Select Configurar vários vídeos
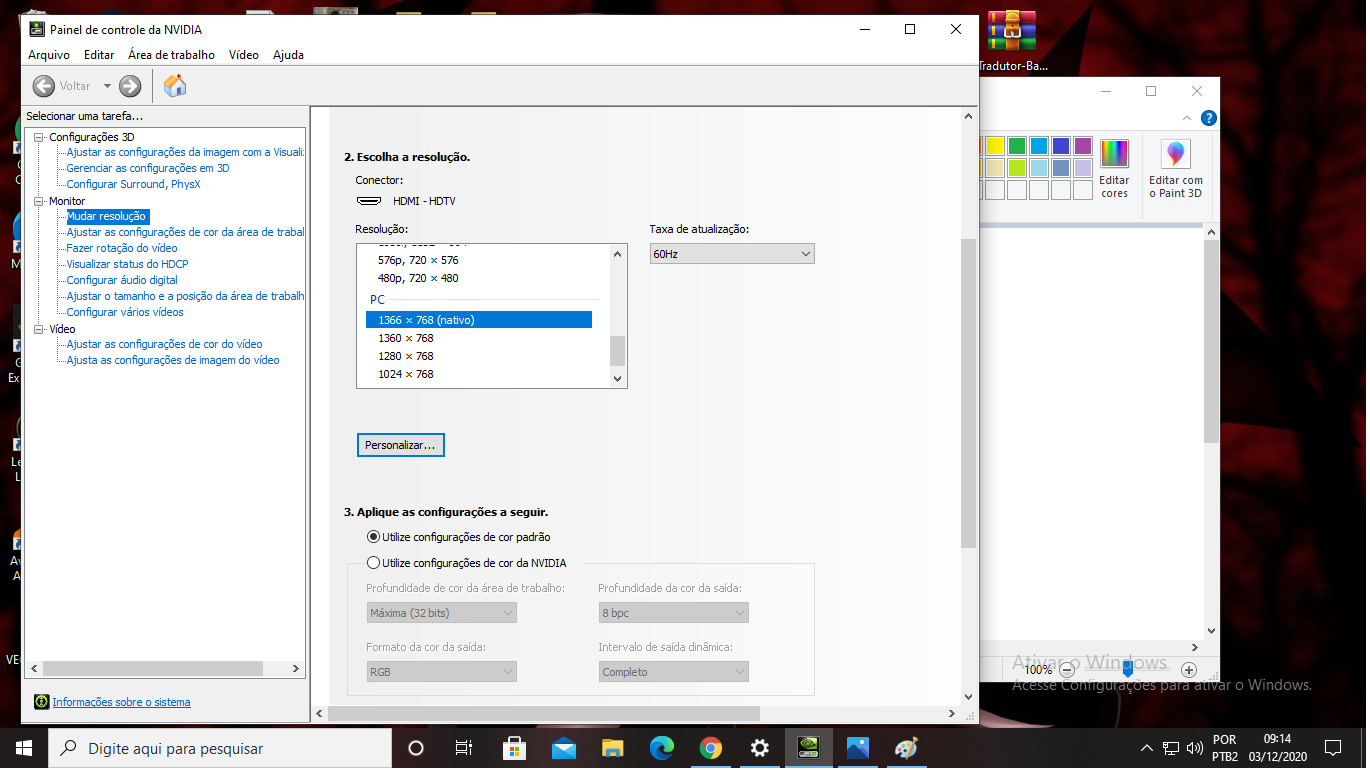This screenshot has height=770, width=1370. [125, 312]
